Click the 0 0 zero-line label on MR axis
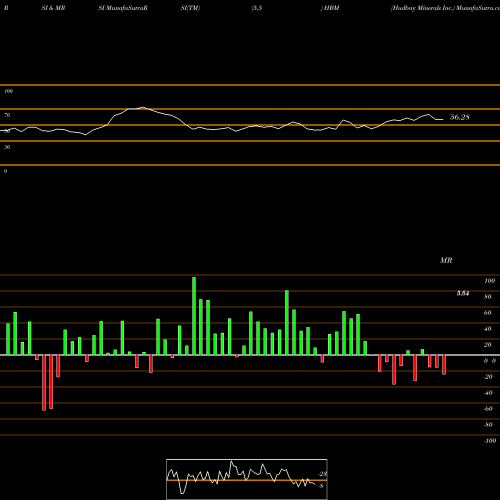500x500 pixels. coord(490,361)
